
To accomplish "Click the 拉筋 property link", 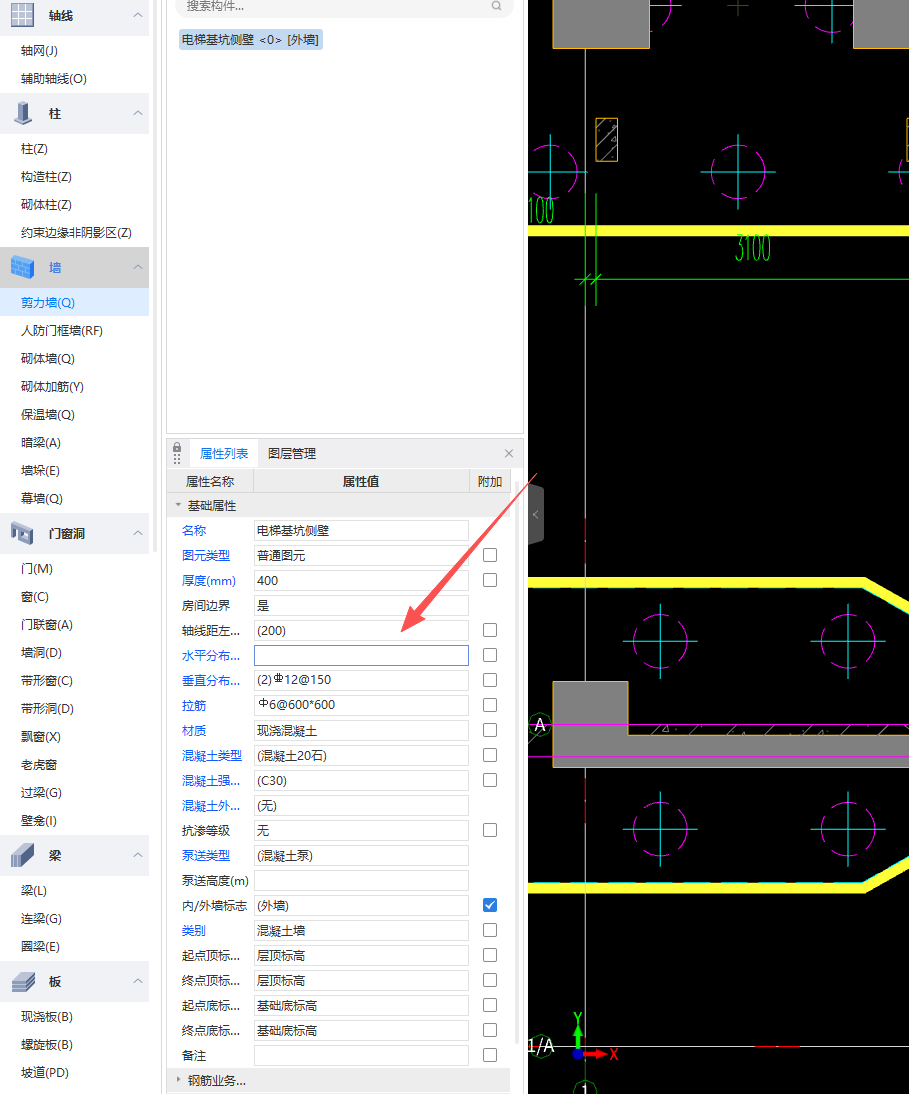I will (x=194, y=705).
